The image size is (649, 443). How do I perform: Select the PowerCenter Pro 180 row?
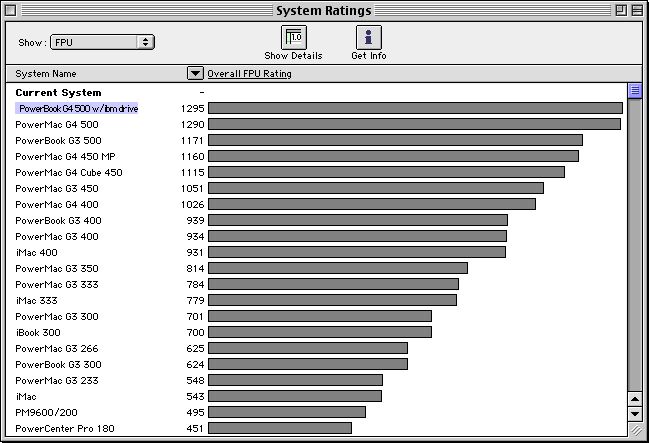317,429
